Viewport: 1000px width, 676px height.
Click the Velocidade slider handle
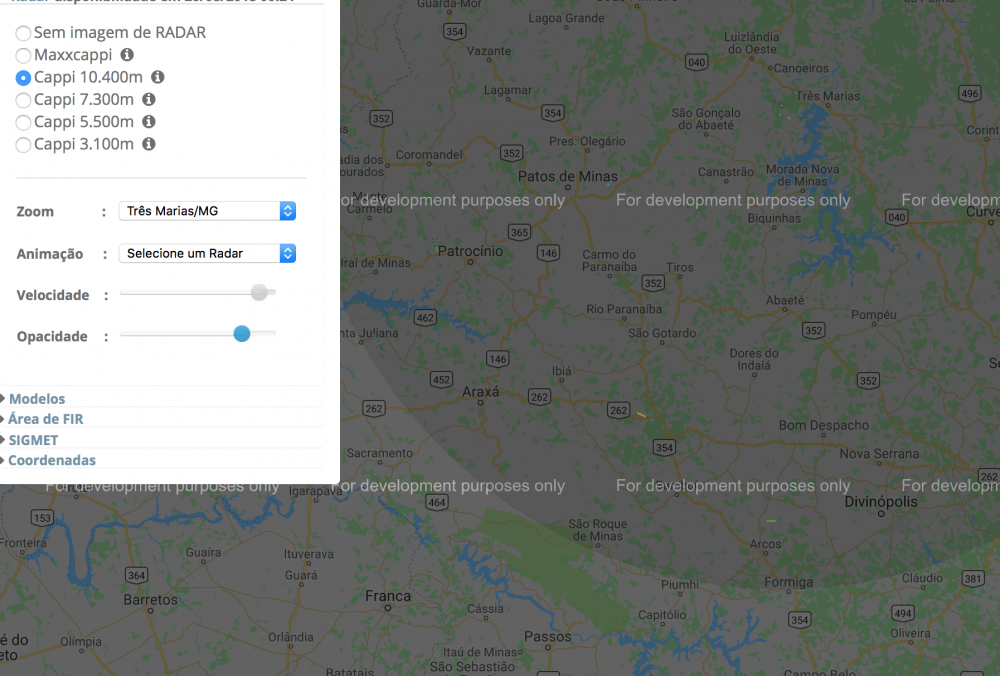tap(260, 292)
